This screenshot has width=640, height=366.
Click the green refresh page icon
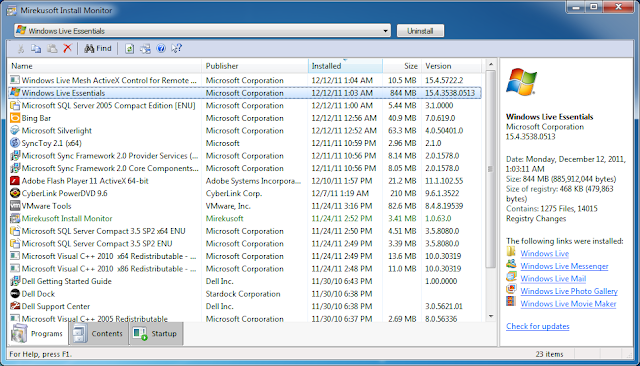point(129,49)
